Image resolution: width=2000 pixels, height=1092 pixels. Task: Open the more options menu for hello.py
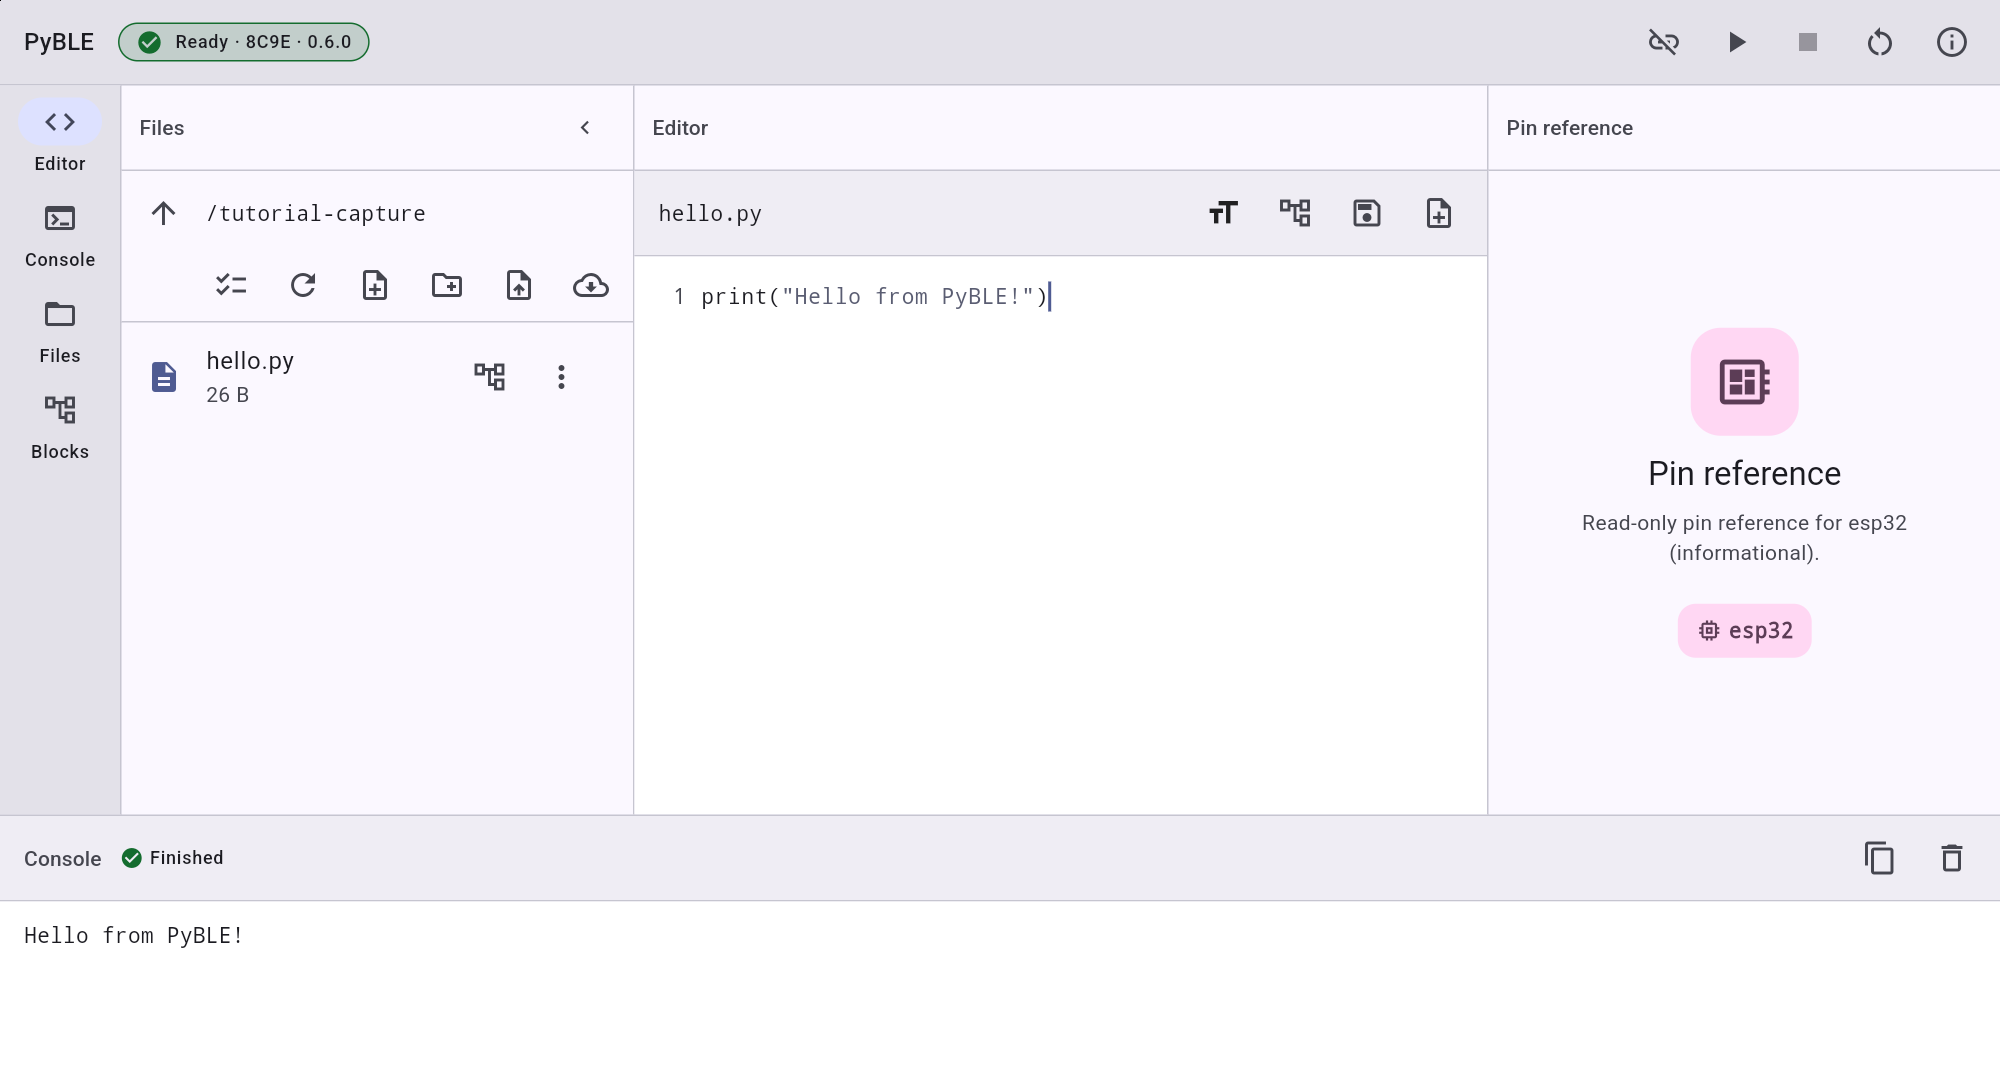[x=562, y=376]
